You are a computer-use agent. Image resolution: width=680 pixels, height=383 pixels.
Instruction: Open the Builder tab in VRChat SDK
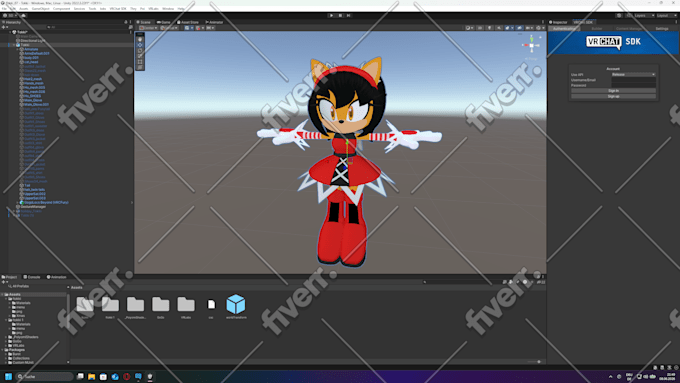597,29
